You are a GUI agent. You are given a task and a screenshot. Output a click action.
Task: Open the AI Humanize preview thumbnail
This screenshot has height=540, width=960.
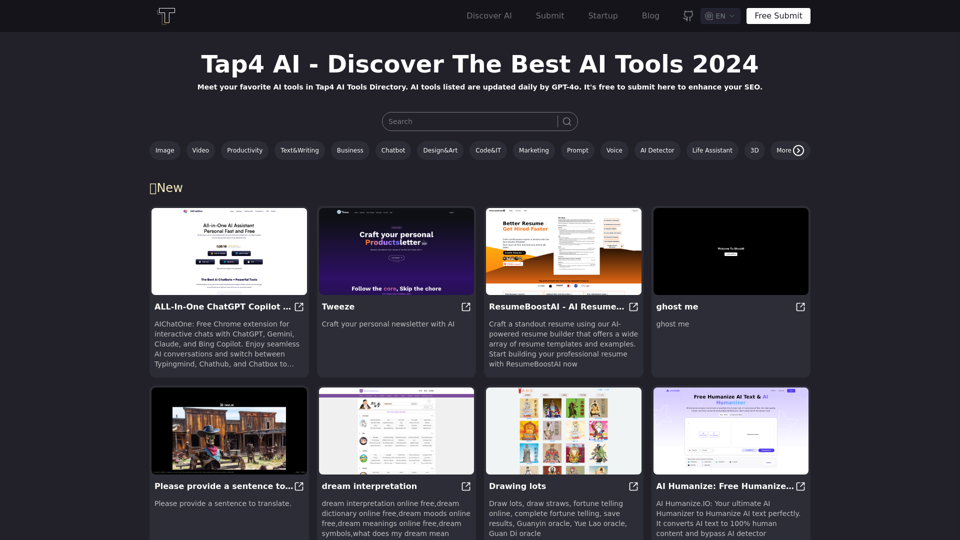tap(730, 430)
